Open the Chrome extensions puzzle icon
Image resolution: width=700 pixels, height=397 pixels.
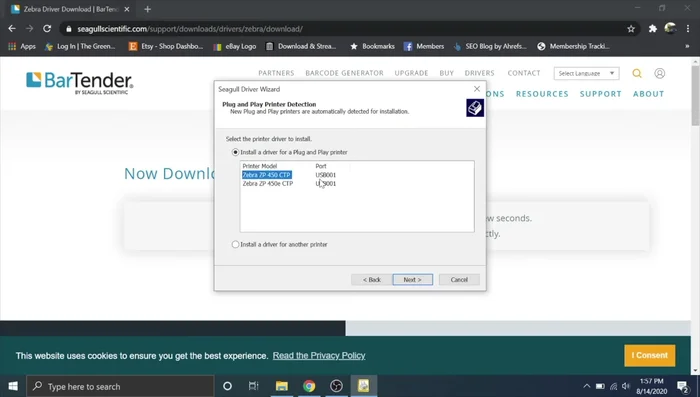[653, 29]
